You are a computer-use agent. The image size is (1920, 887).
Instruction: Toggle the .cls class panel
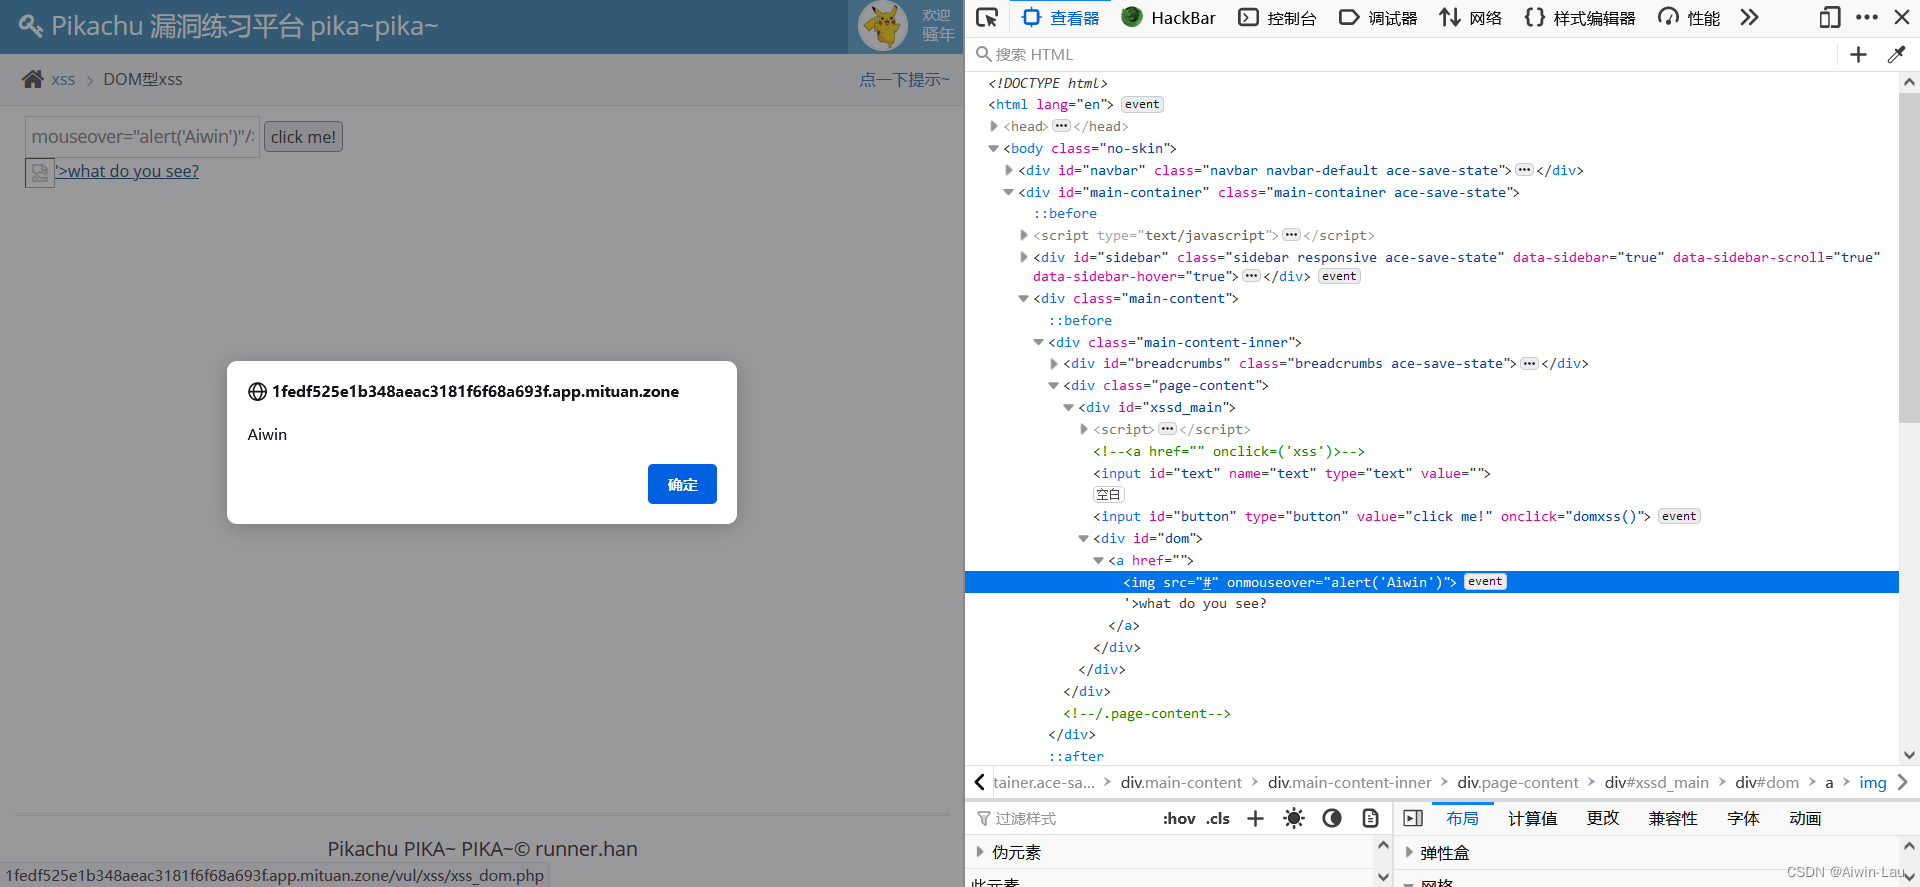[x=1218, y=818]
